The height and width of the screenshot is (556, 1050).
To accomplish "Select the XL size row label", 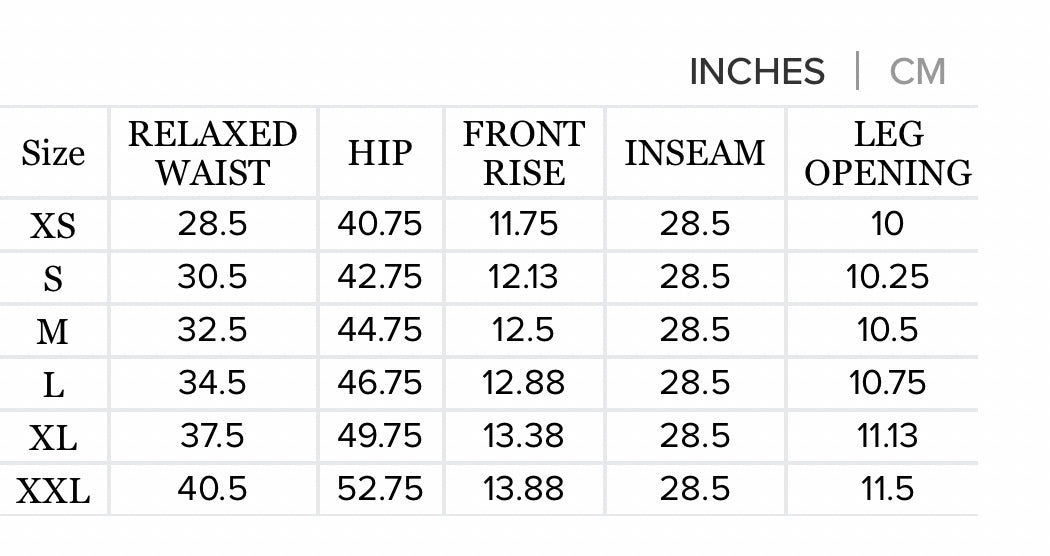I will click(53, 437).
